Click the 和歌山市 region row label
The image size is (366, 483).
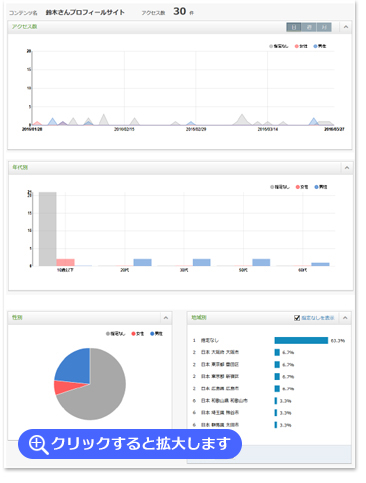224,401
